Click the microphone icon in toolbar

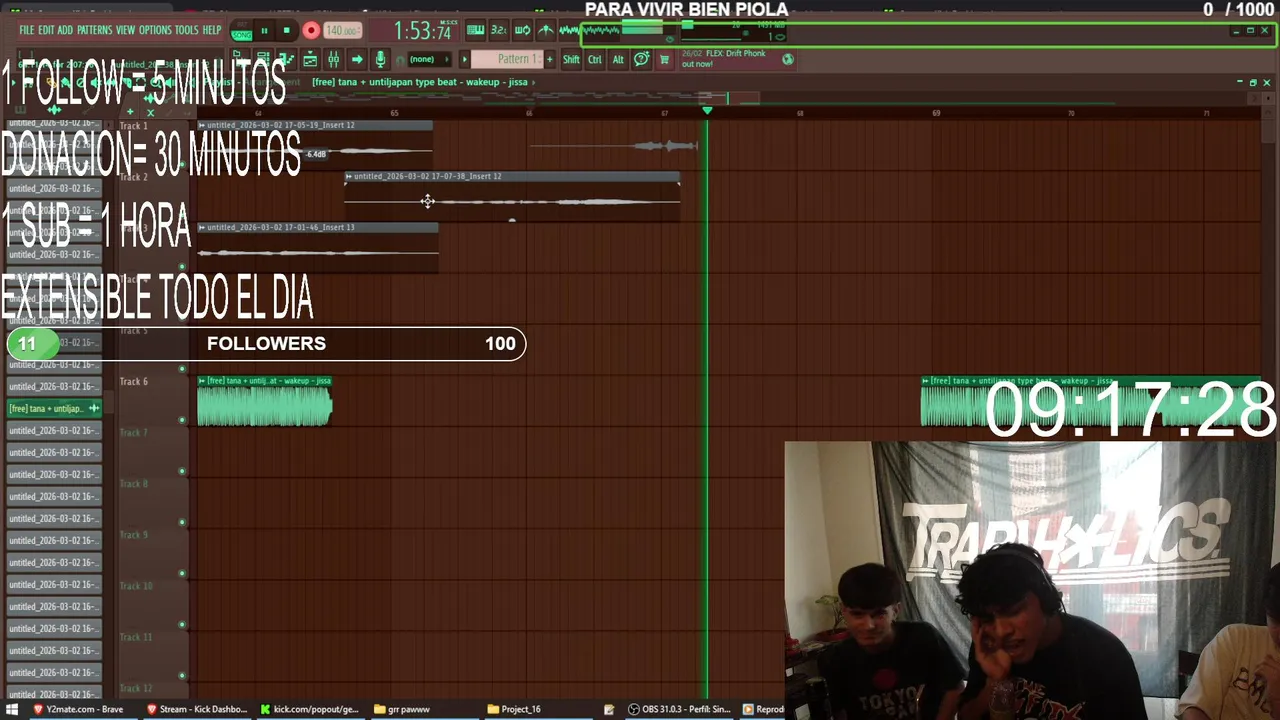click(380, 59)
